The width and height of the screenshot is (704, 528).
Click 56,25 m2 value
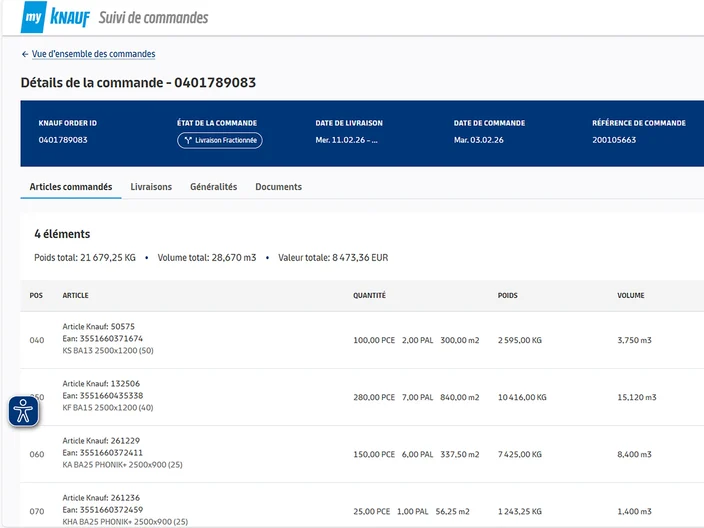(452, 511)
